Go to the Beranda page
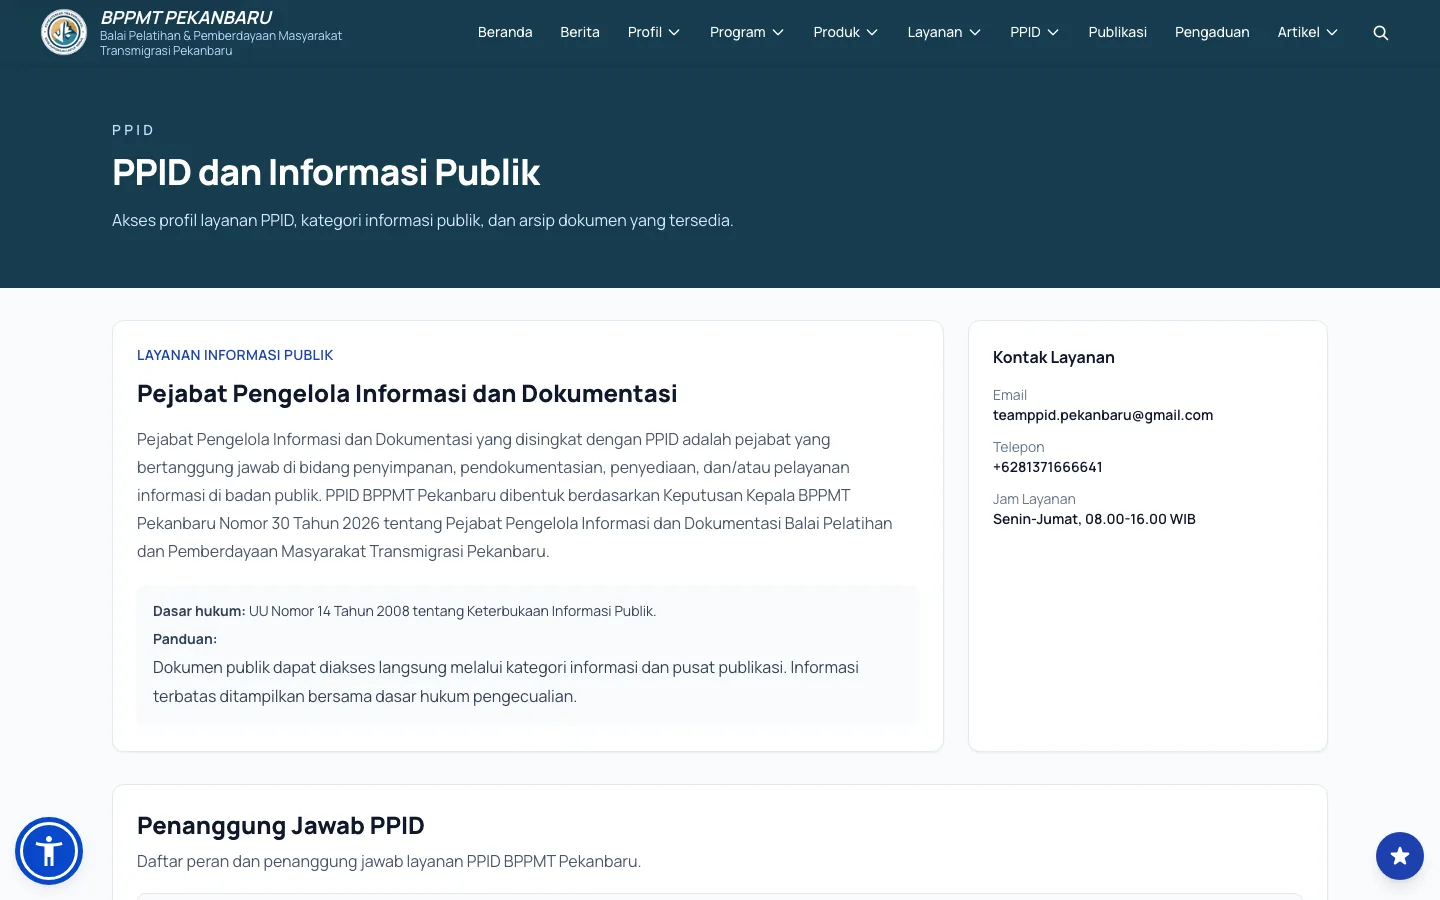1440x900 pixels. click(505, 32)
